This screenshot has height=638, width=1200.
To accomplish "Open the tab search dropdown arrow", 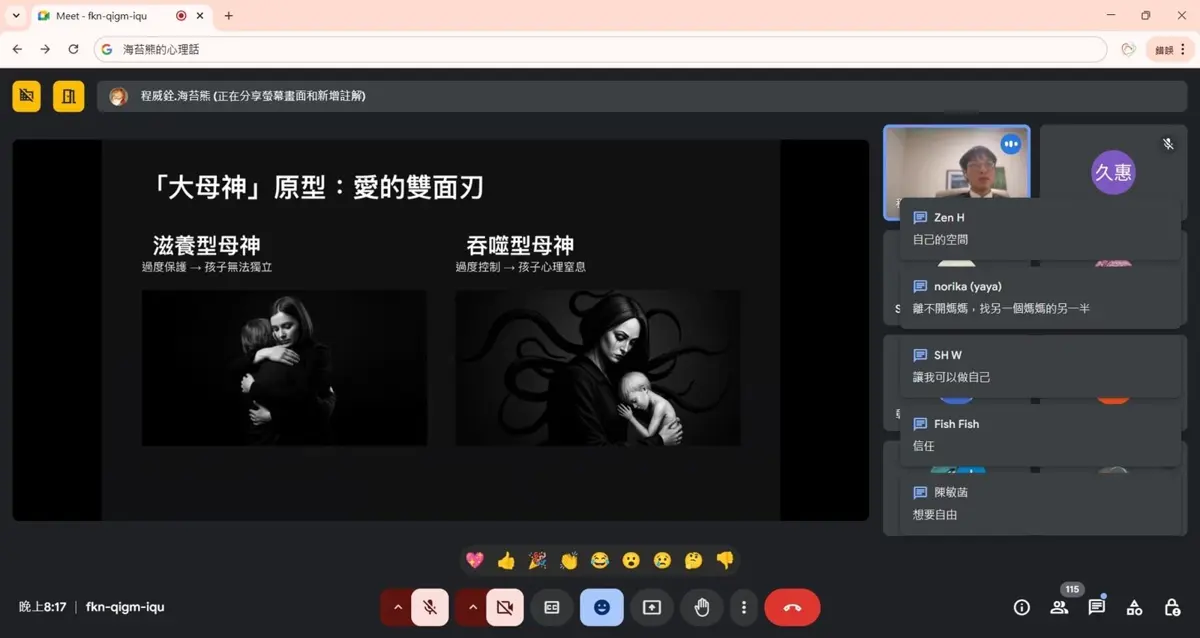I will click(16, 16).
